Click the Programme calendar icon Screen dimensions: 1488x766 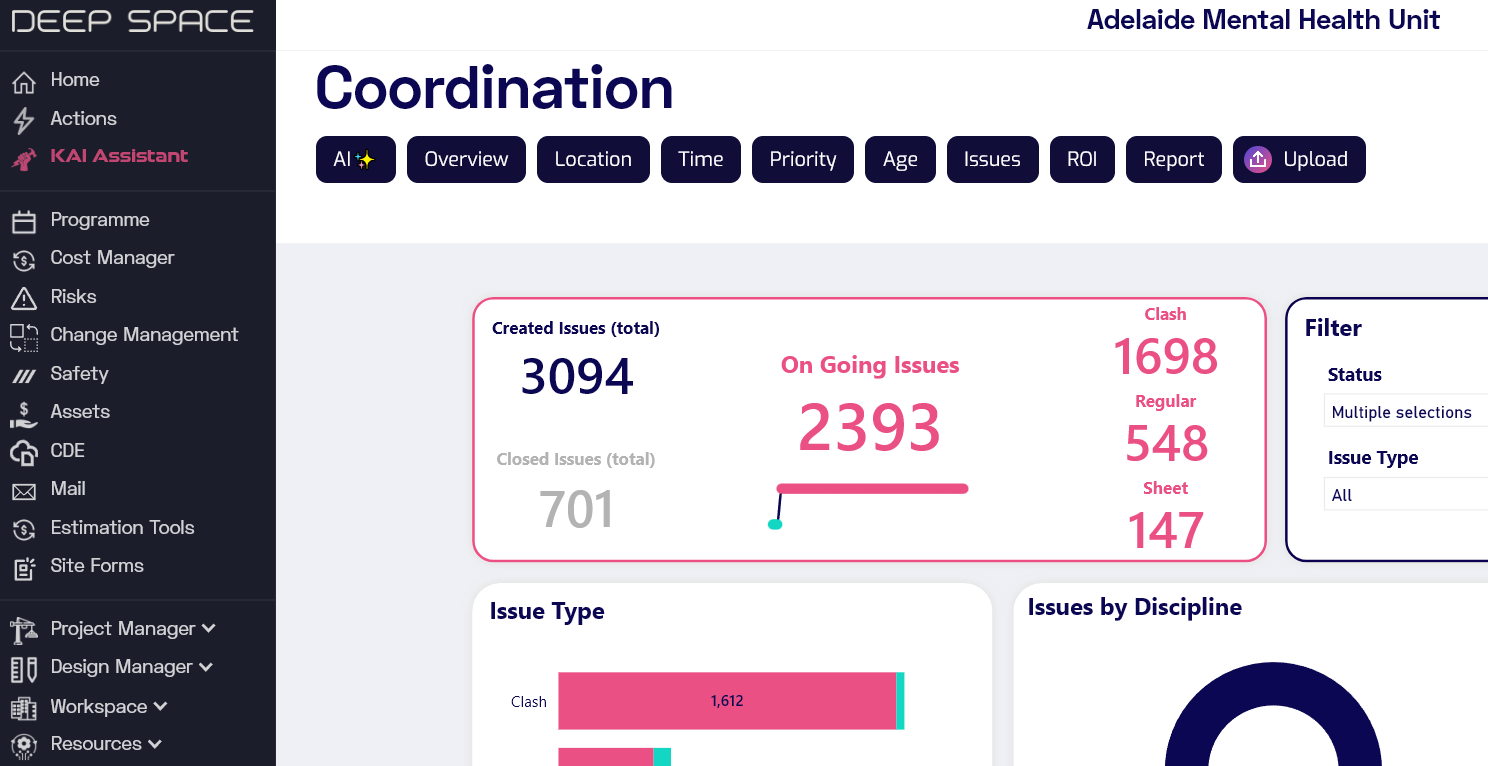tap(24, 221)
